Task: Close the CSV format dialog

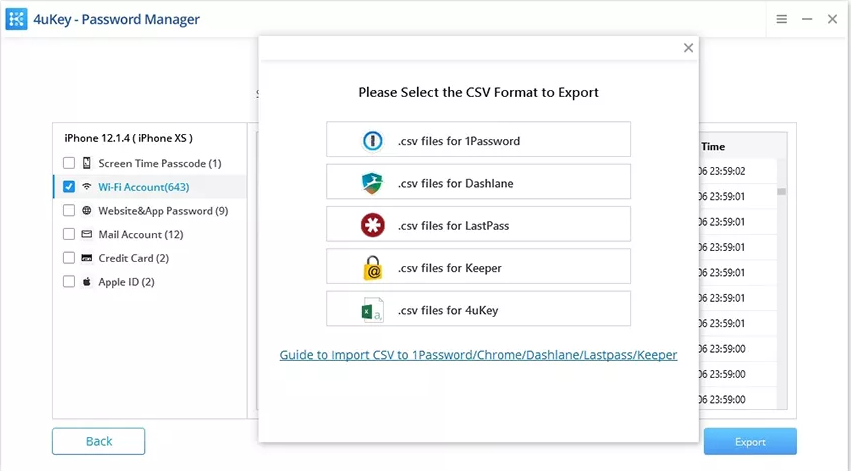Action: [x=688, y=48]
